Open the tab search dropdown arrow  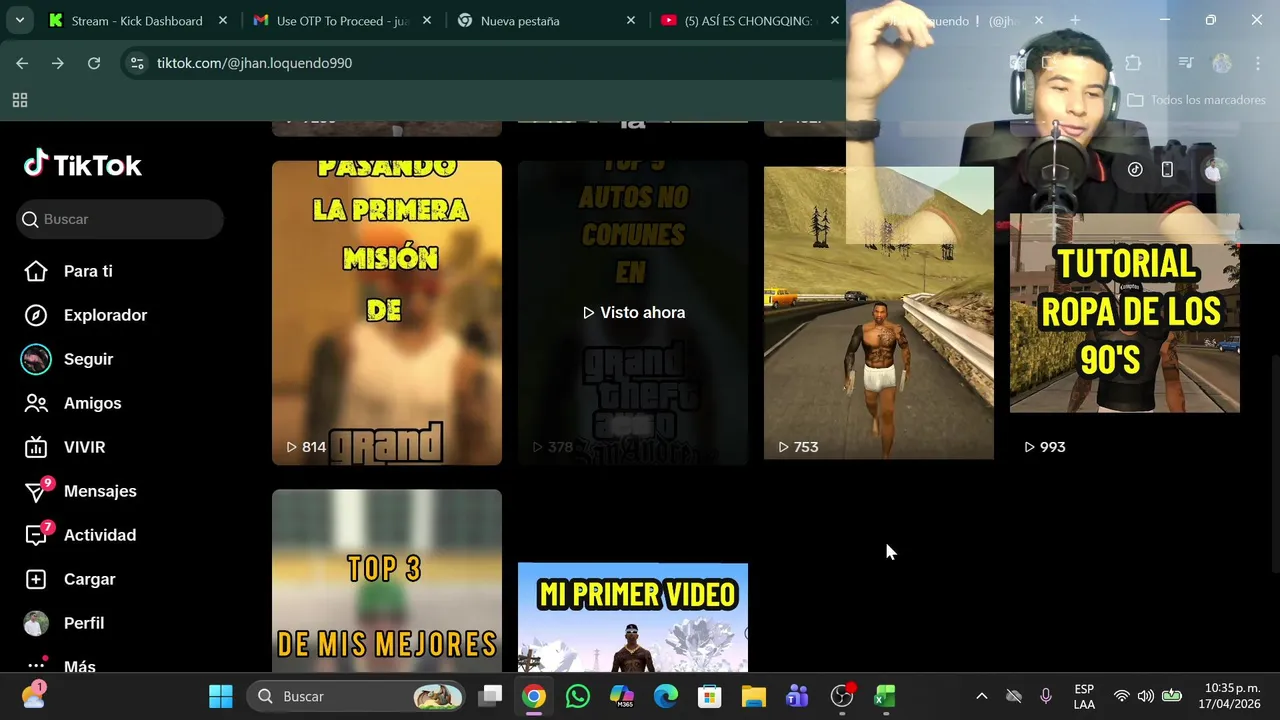pos(19,20)
